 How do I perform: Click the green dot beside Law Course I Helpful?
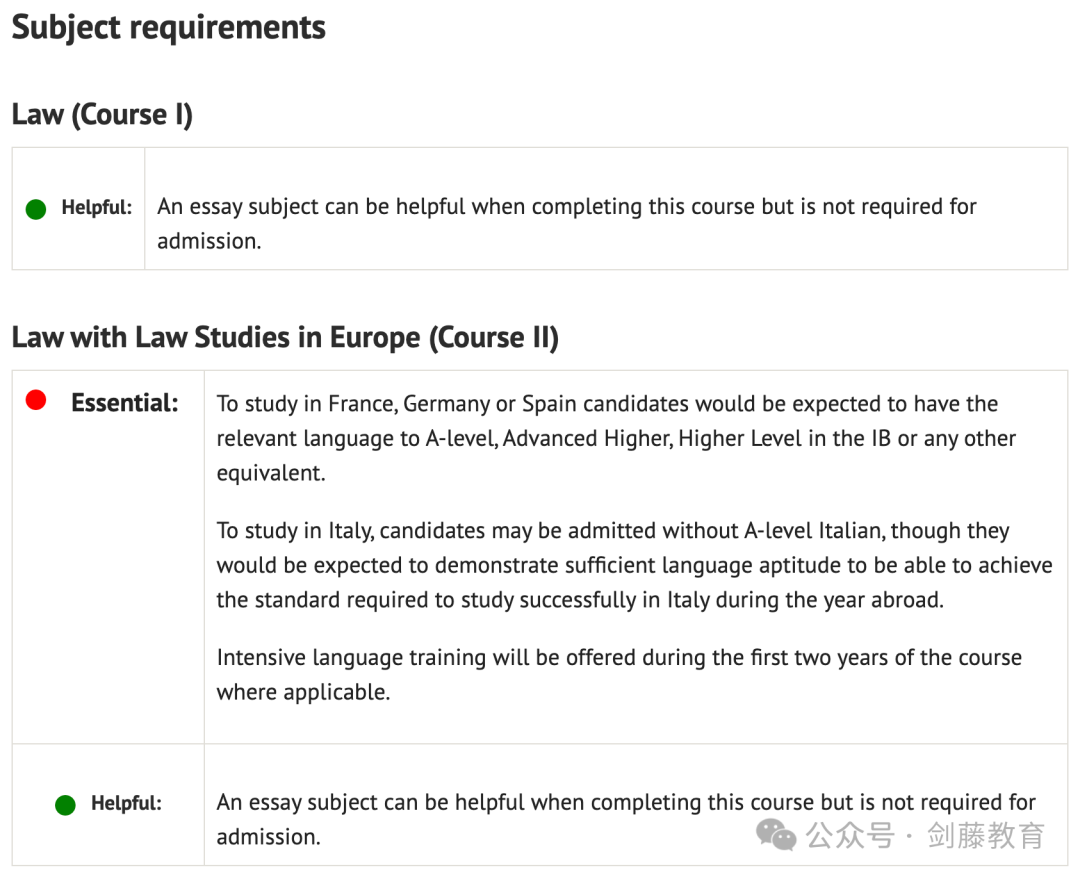[x=36, y=209]
